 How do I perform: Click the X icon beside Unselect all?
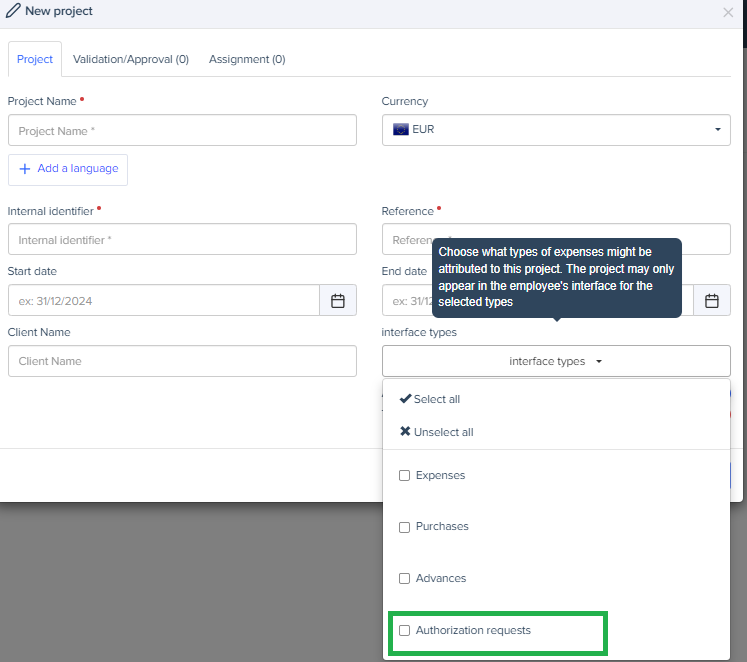[405, 432]
